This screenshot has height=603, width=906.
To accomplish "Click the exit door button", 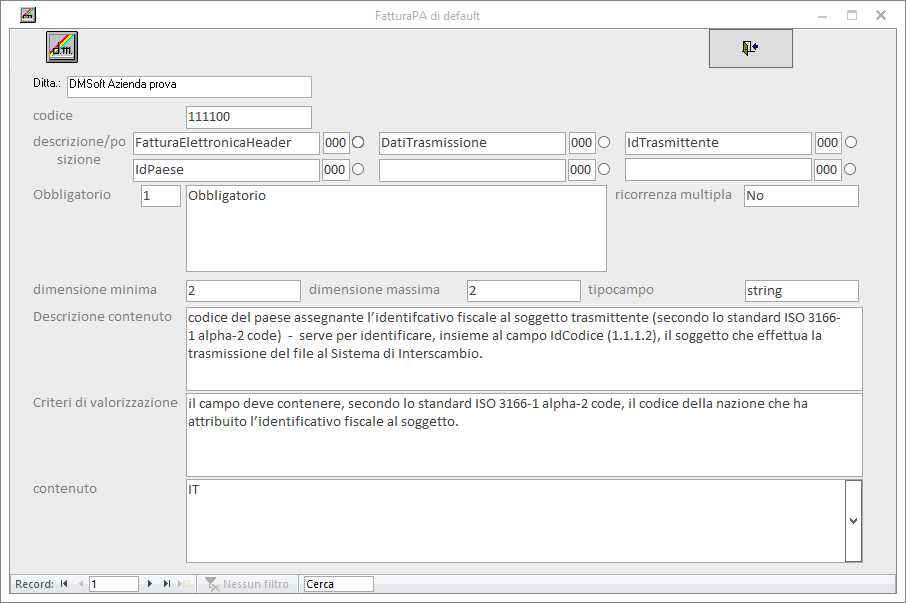I will click(x=751, y=48).
